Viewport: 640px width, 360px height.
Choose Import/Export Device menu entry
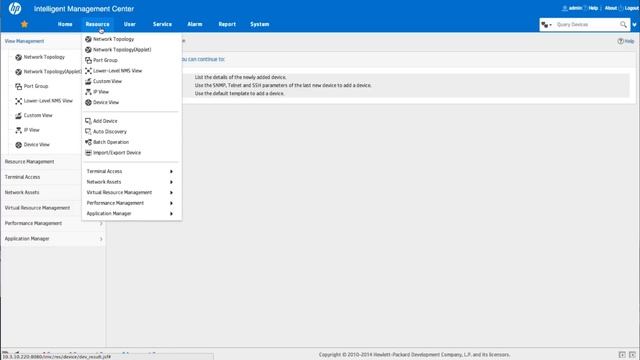pos(117,153)
